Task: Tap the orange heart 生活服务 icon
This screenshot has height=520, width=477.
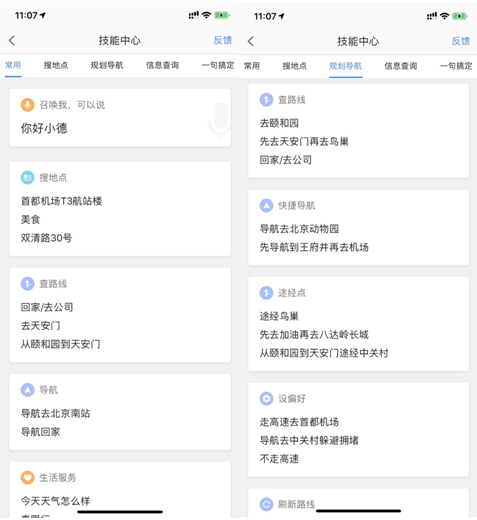Action: click(27, 477)
